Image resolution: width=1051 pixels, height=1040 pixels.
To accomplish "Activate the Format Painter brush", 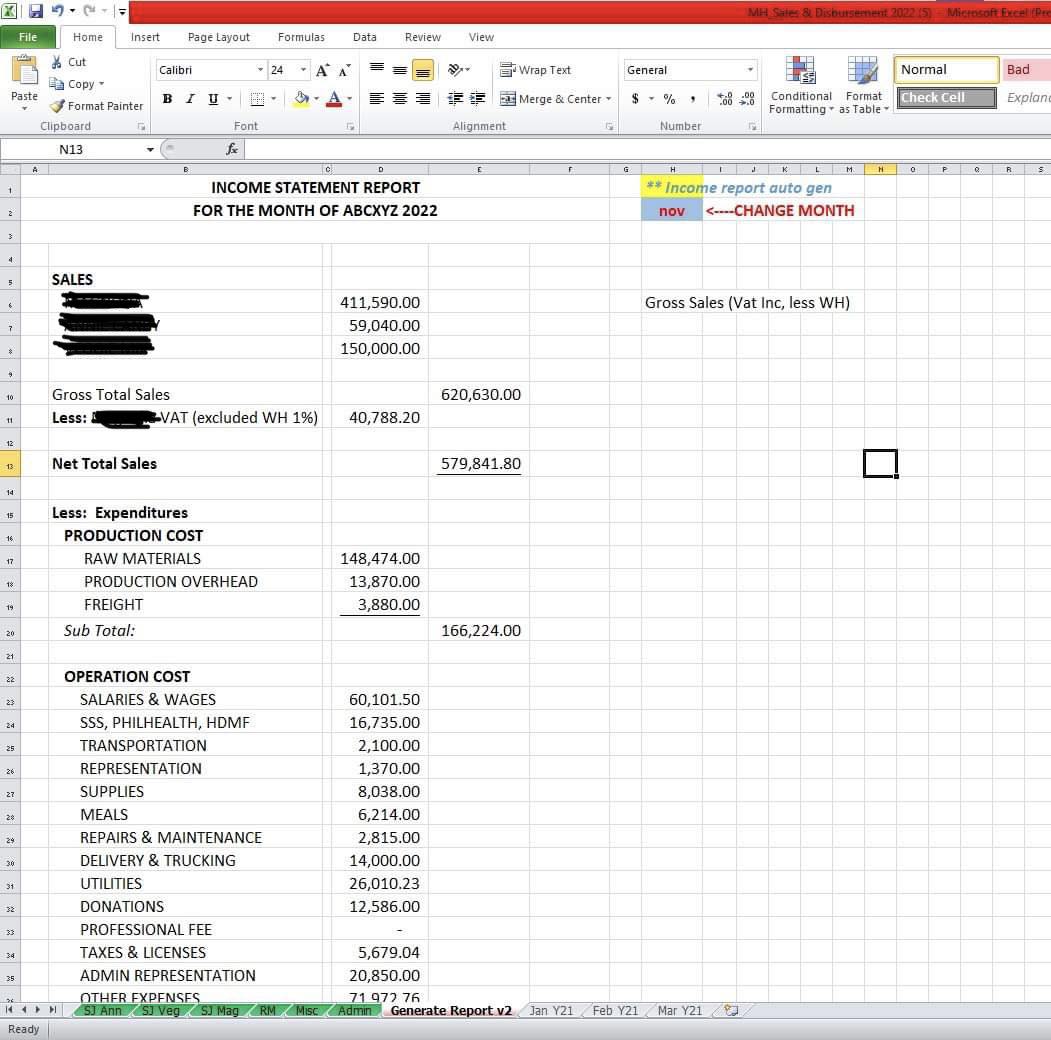I will pyautogui.click(x=58, y=106).
